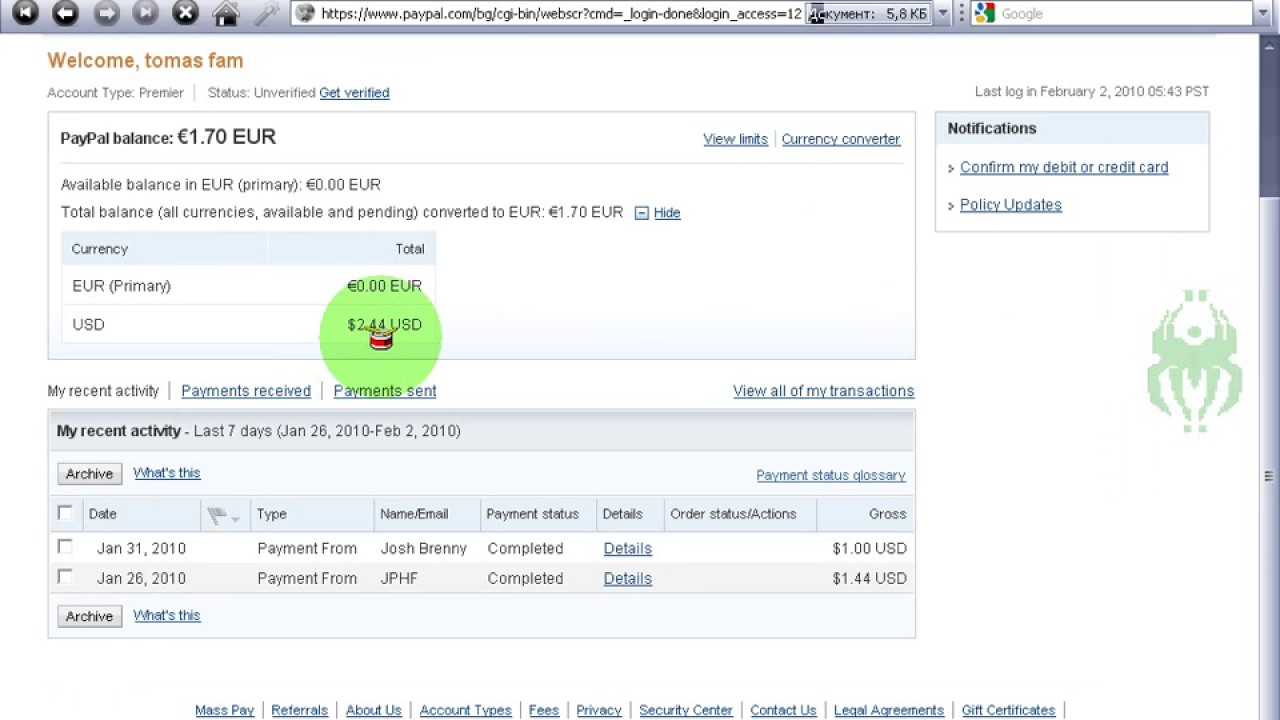This screenshot has height=720, width=1280.
Task: Open the Mass Pay footer link
Action: (x=224, y=710)
